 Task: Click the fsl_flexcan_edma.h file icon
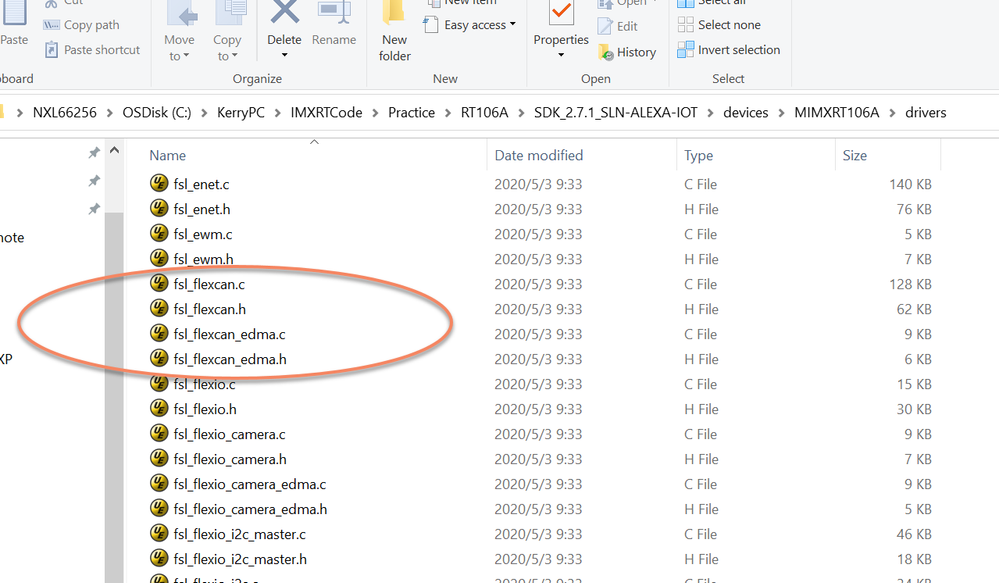coord(159,359)
